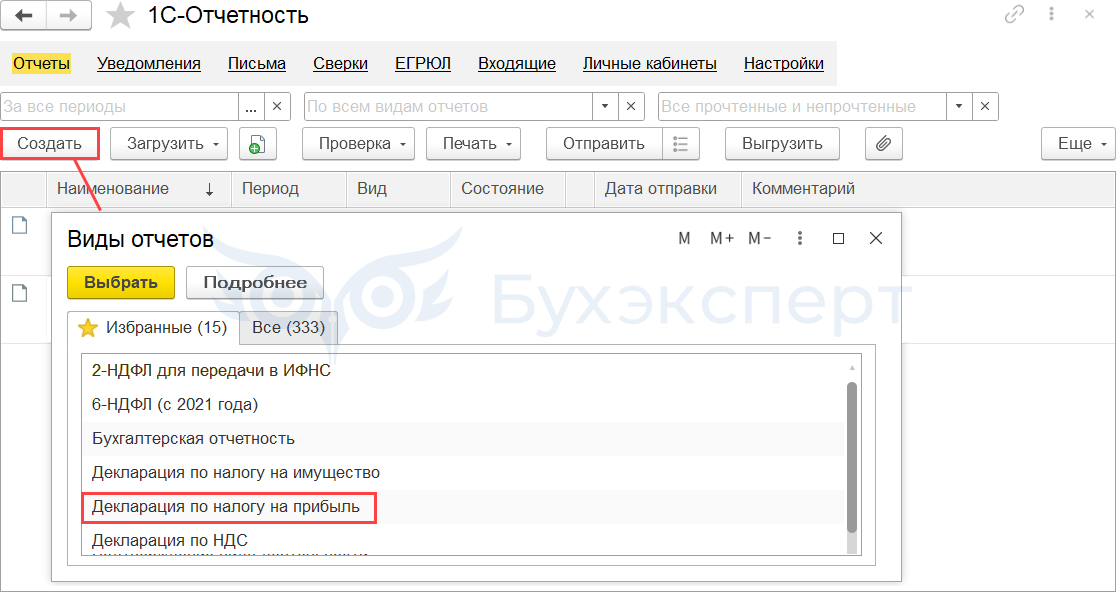The height and width of the screenshot is (592, 1116).
Task: Select 2-НДФЛ для передачи в ИФНС
Action: click(463, 371)
